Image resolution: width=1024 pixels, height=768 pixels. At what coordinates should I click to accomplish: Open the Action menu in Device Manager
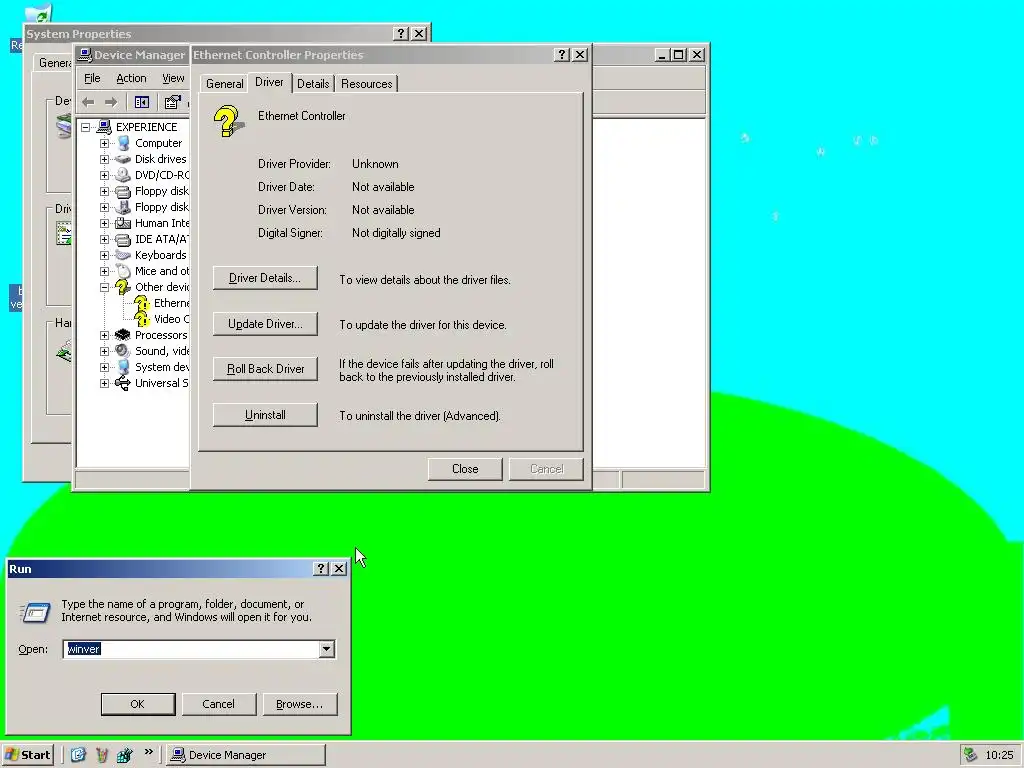click(131, 78)
